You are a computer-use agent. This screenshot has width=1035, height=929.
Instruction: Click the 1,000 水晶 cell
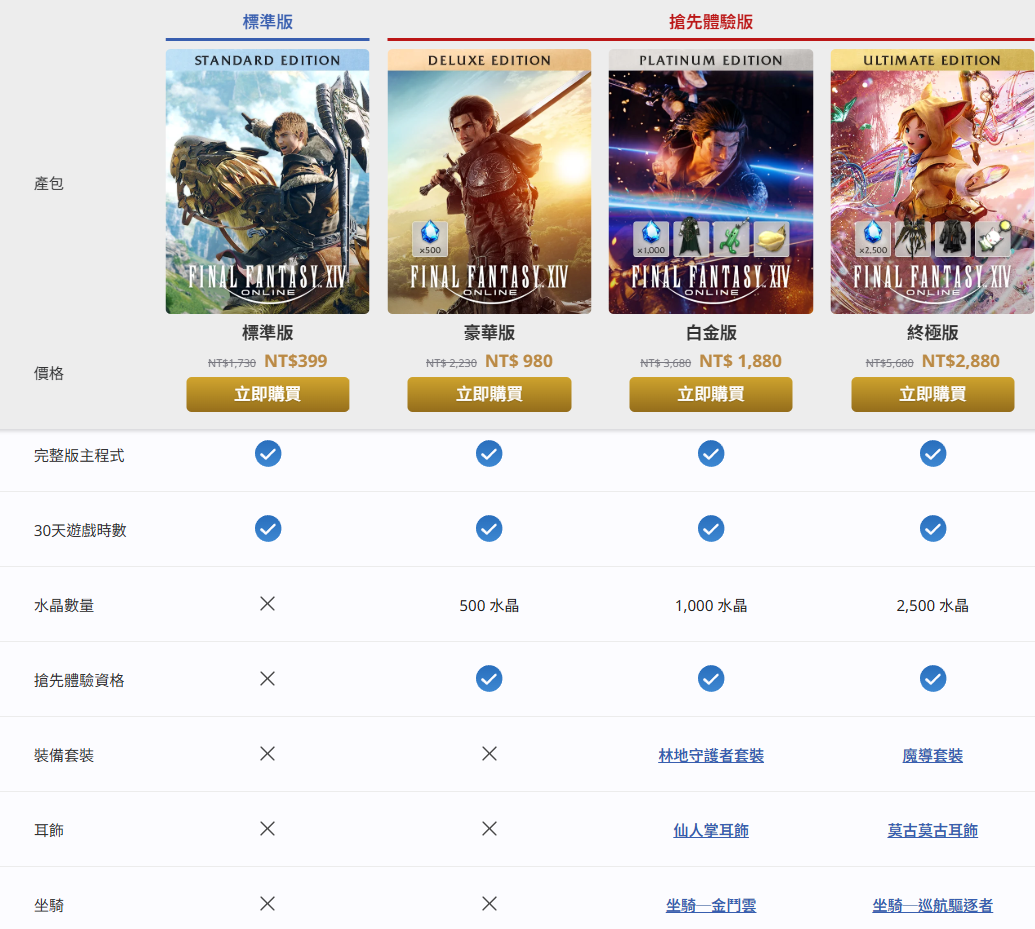[711, 605]
